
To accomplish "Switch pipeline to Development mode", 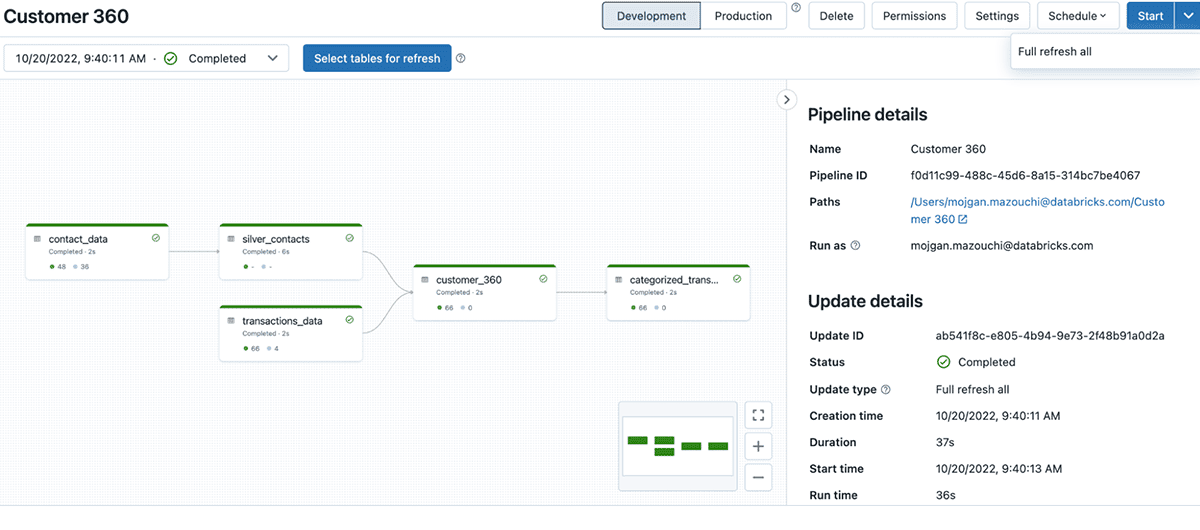I will click(651, 16).
